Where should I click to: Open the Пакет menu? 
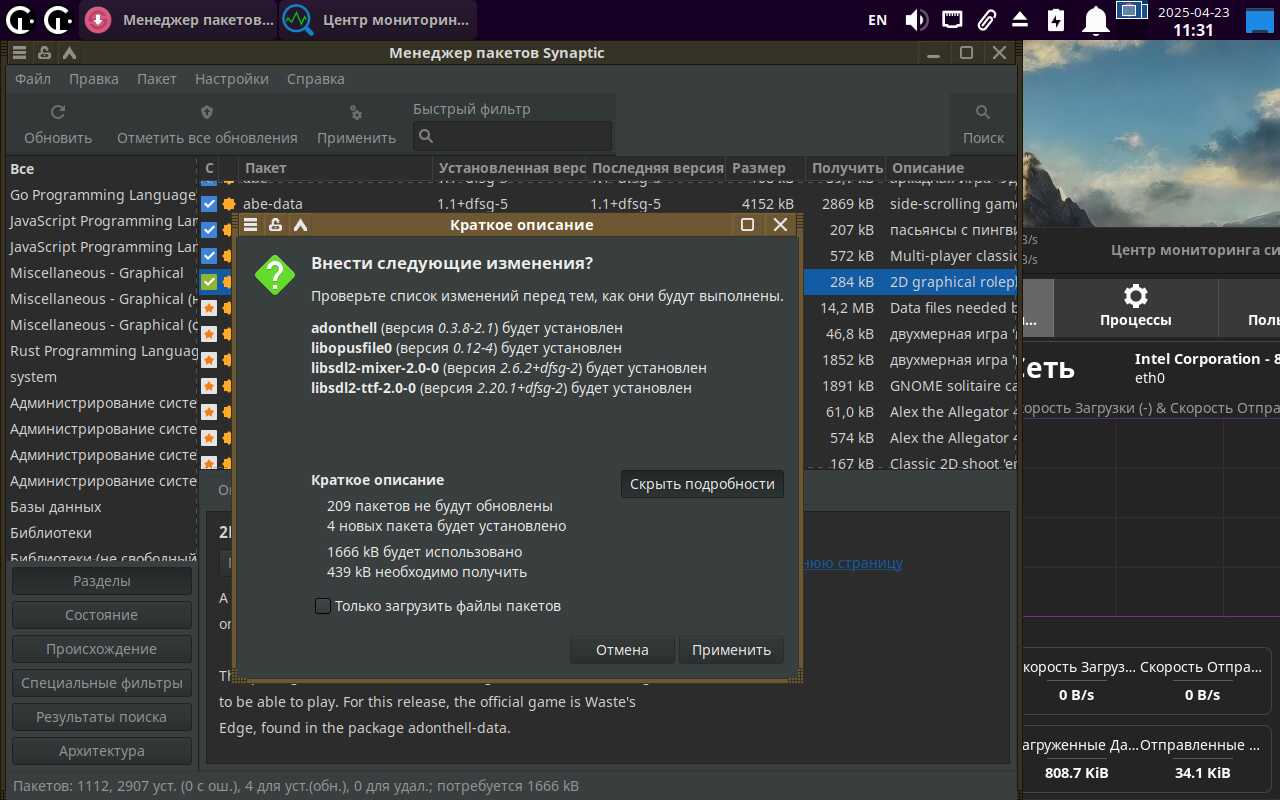tap(156, 79)
